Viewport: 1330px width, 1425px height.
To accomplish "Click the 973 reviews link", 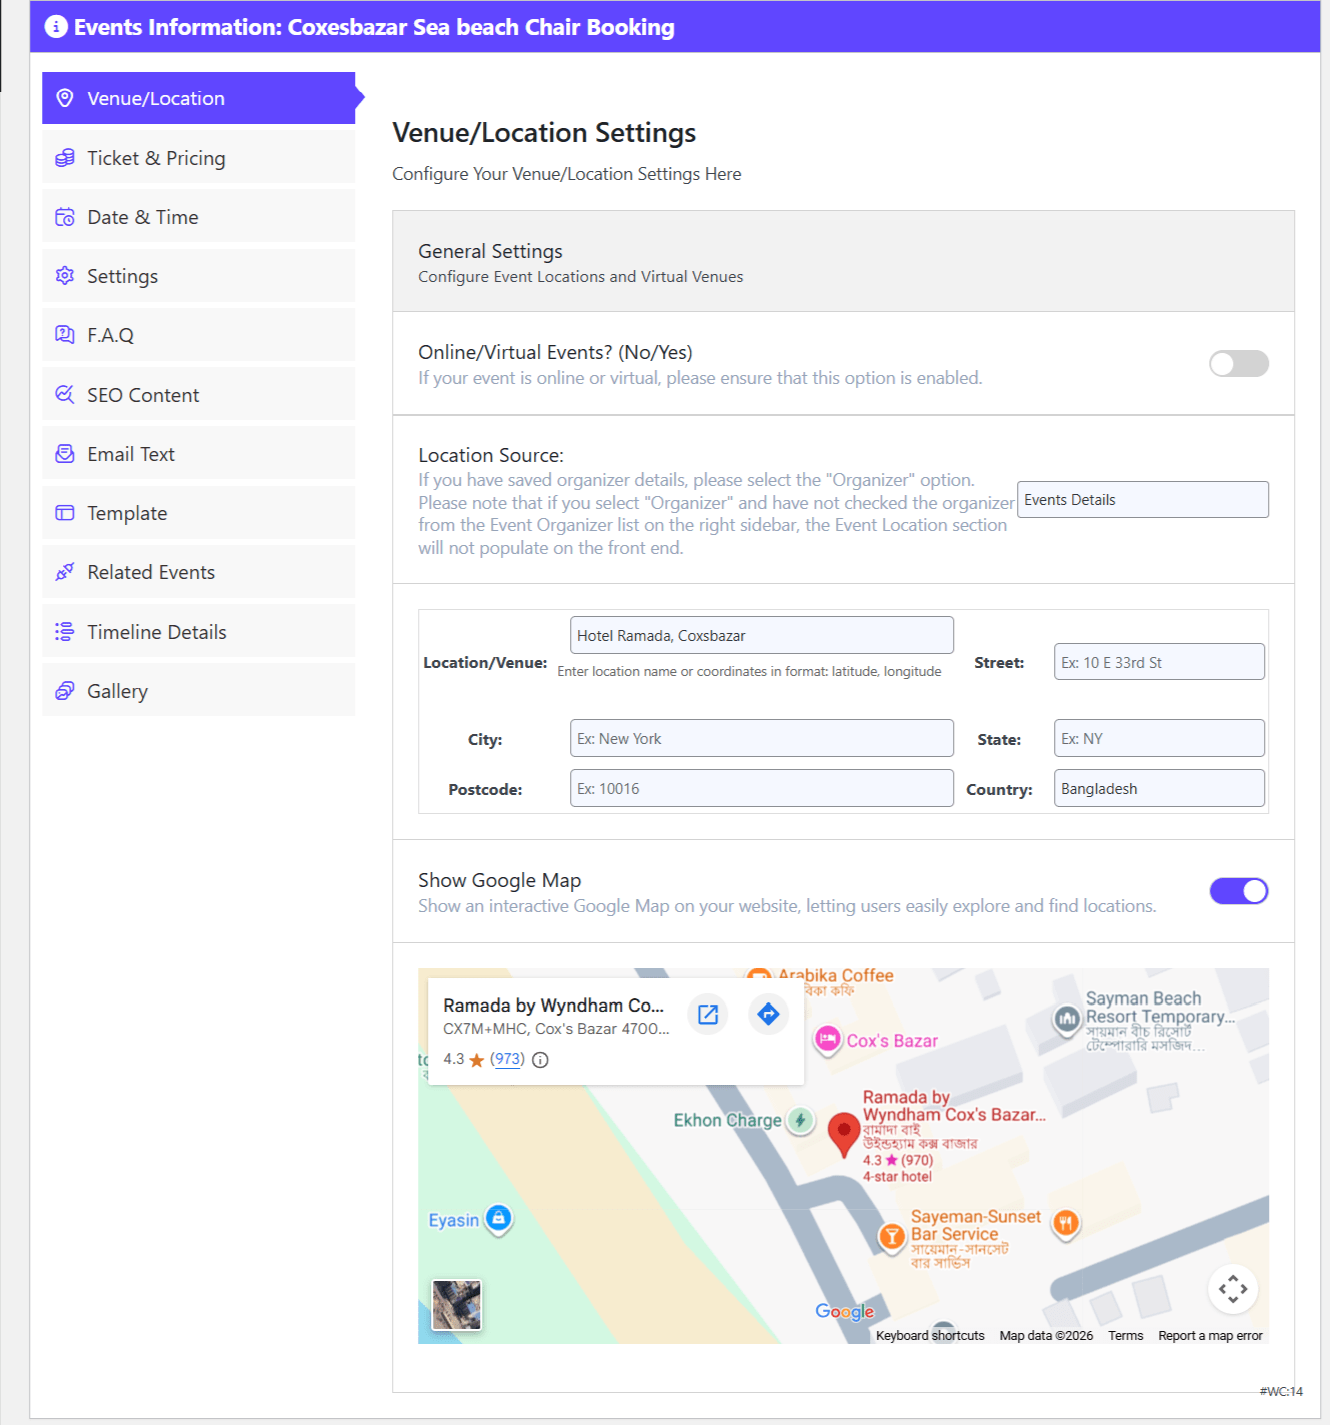I will point(507,1059).
